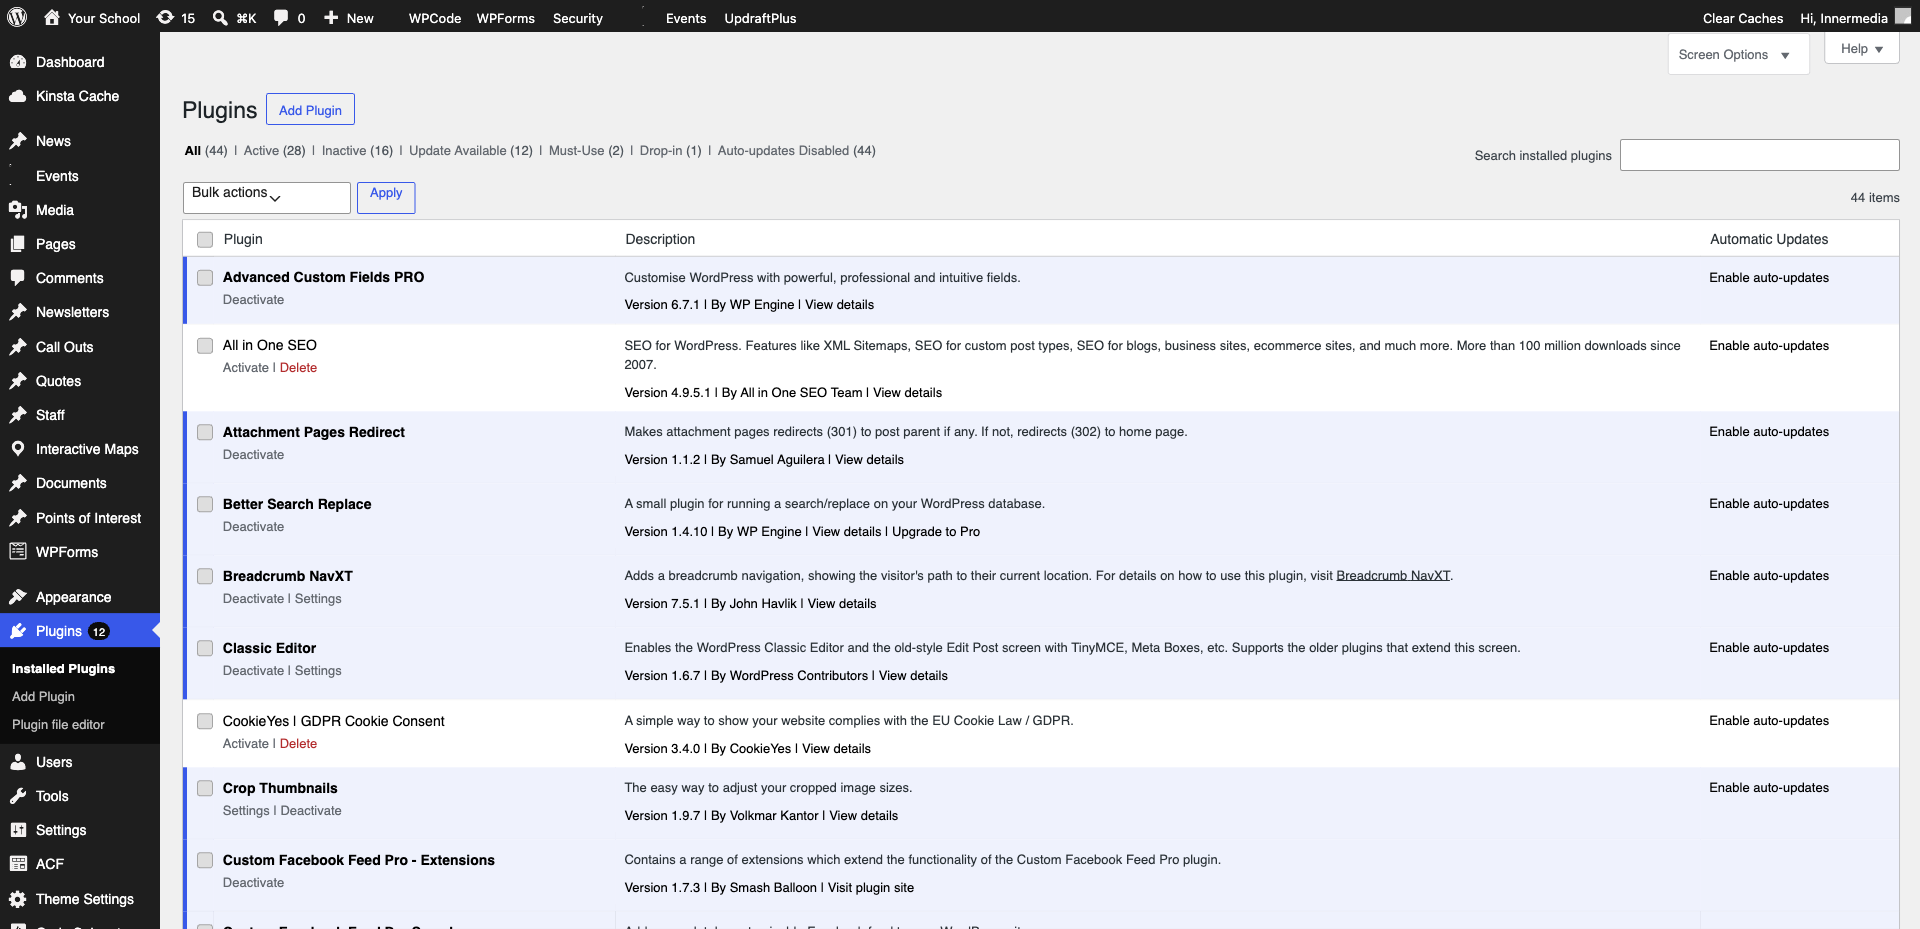This screenshot has height=929, width=1920.
Task: Show Must-Use (2) plugins
Action: click(586, 150)
